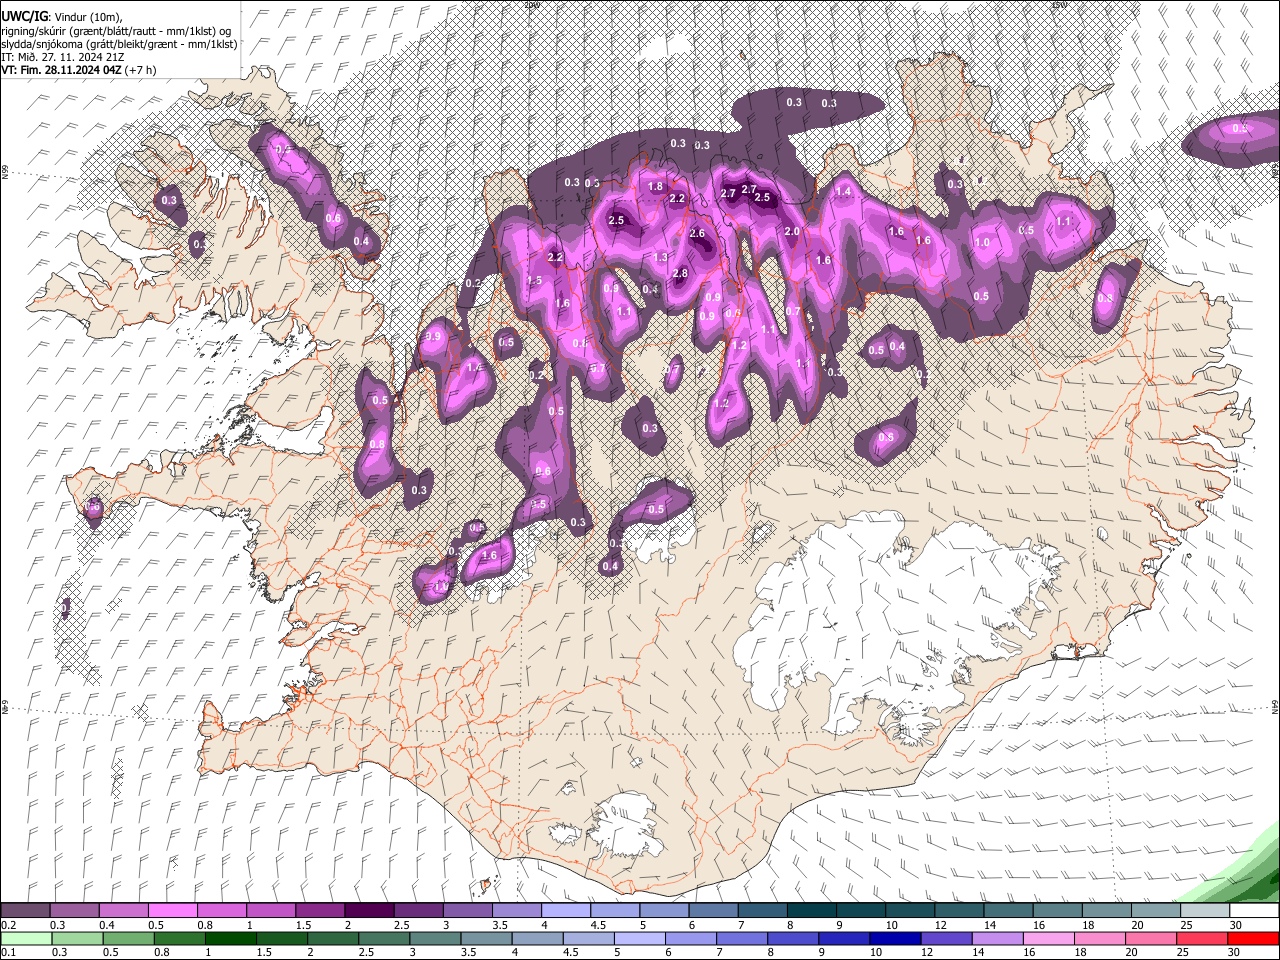Pick the upper legend swatch labeled 3.5
This screenshot has width=1280, height=960.
[x=516, y=911]
